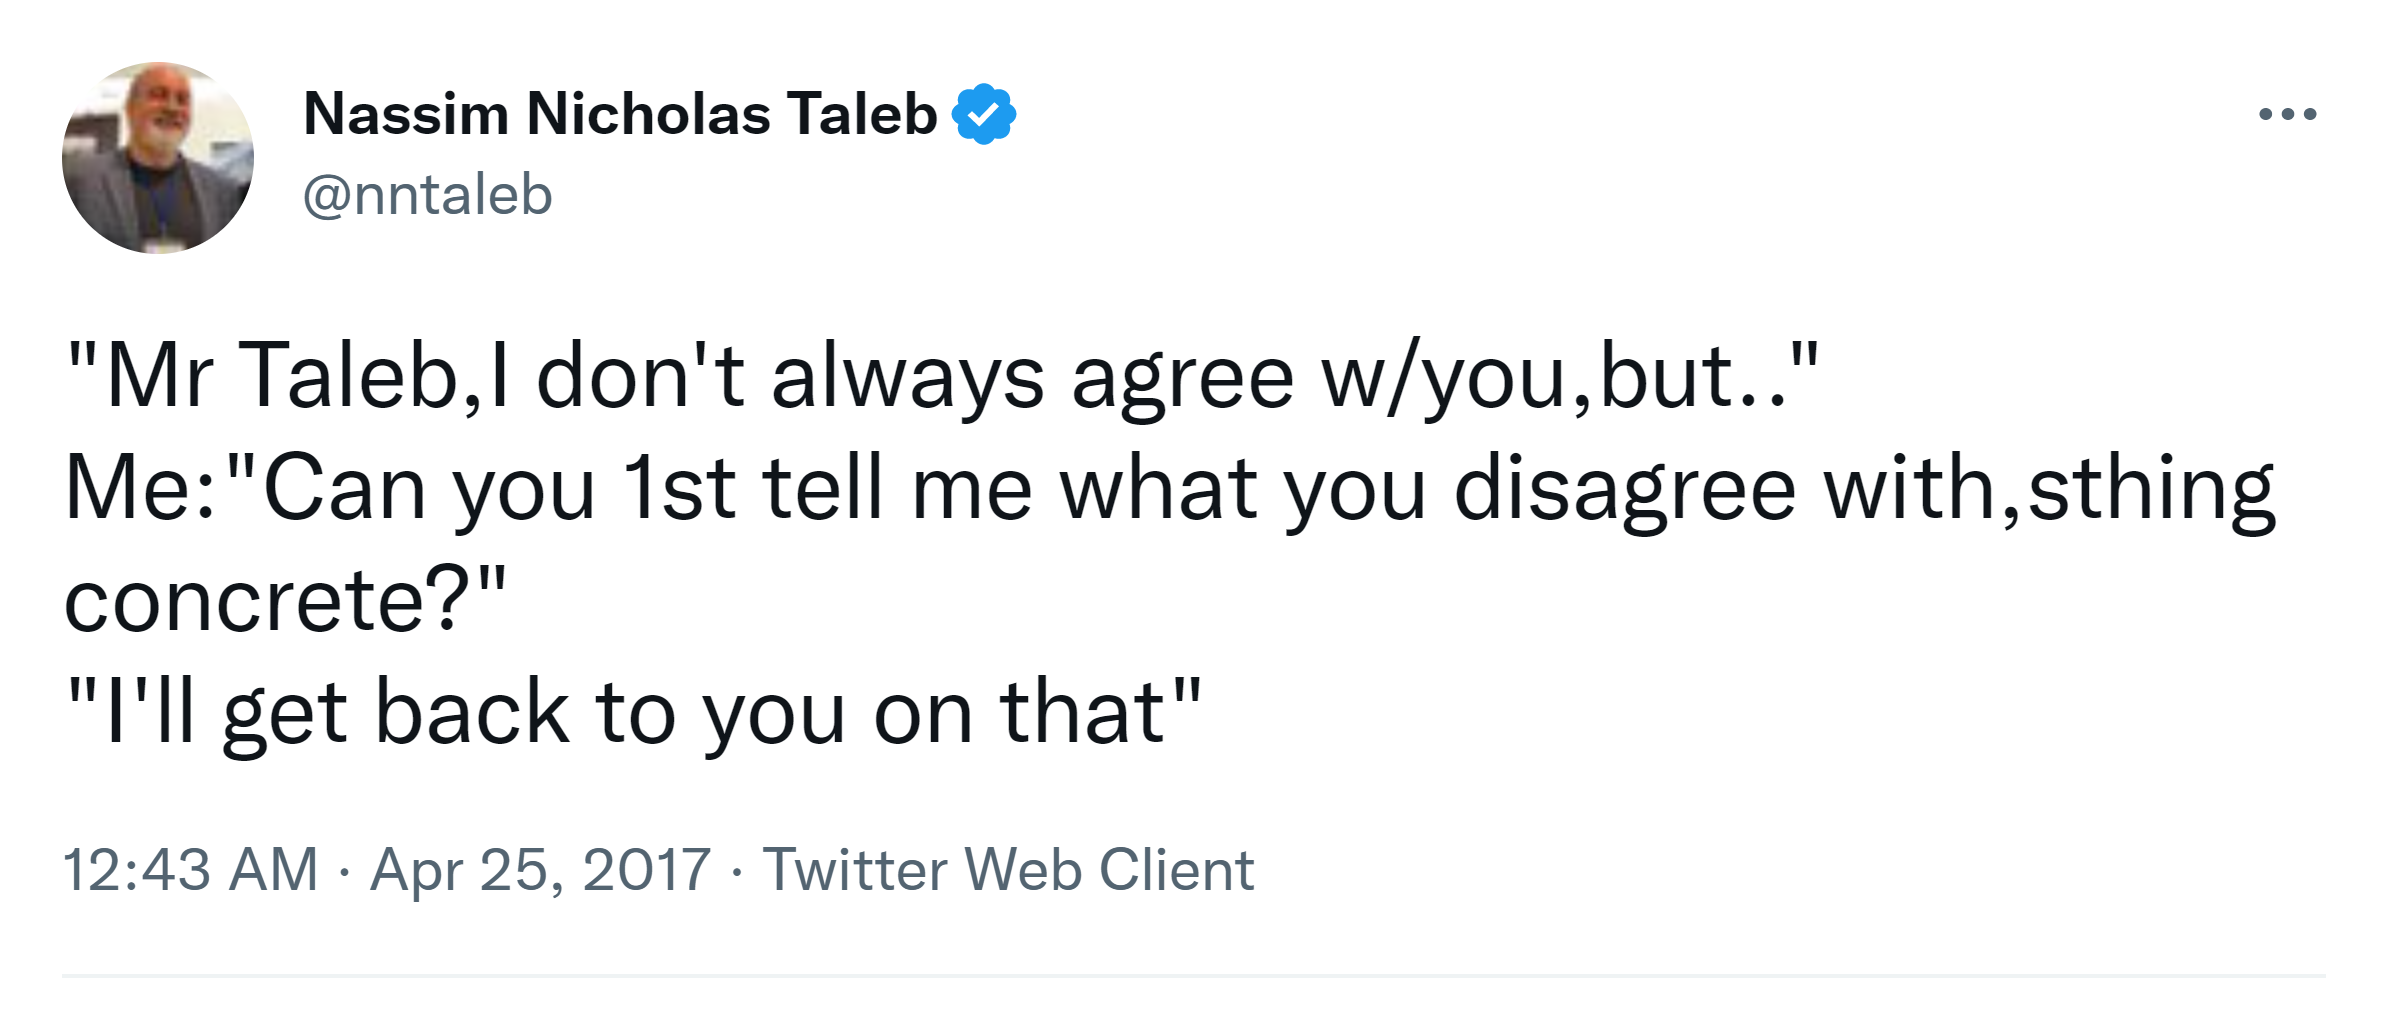Click the abbreviated word "sthing"
This screenshot has height=1020, width=2381.
[2151, 489]
